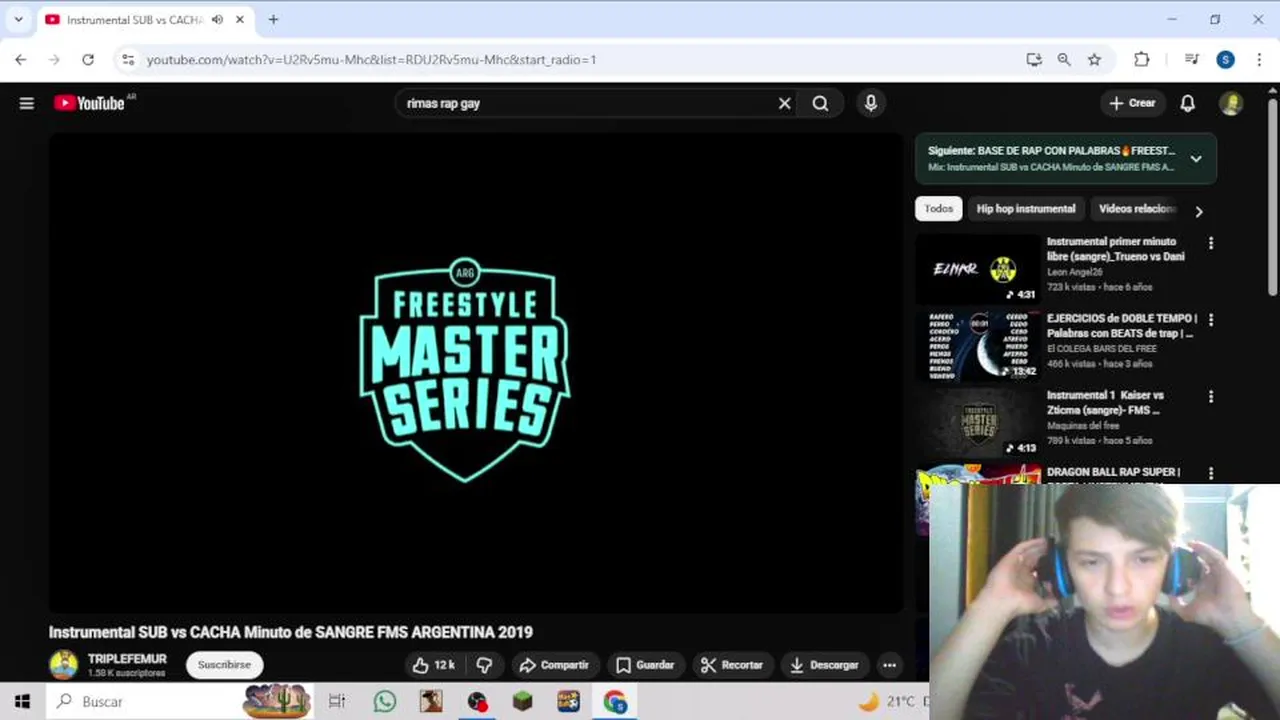Go to the YouTube home logo
Viewport: 1280px width, 720px height.
(x=89, y=103)
